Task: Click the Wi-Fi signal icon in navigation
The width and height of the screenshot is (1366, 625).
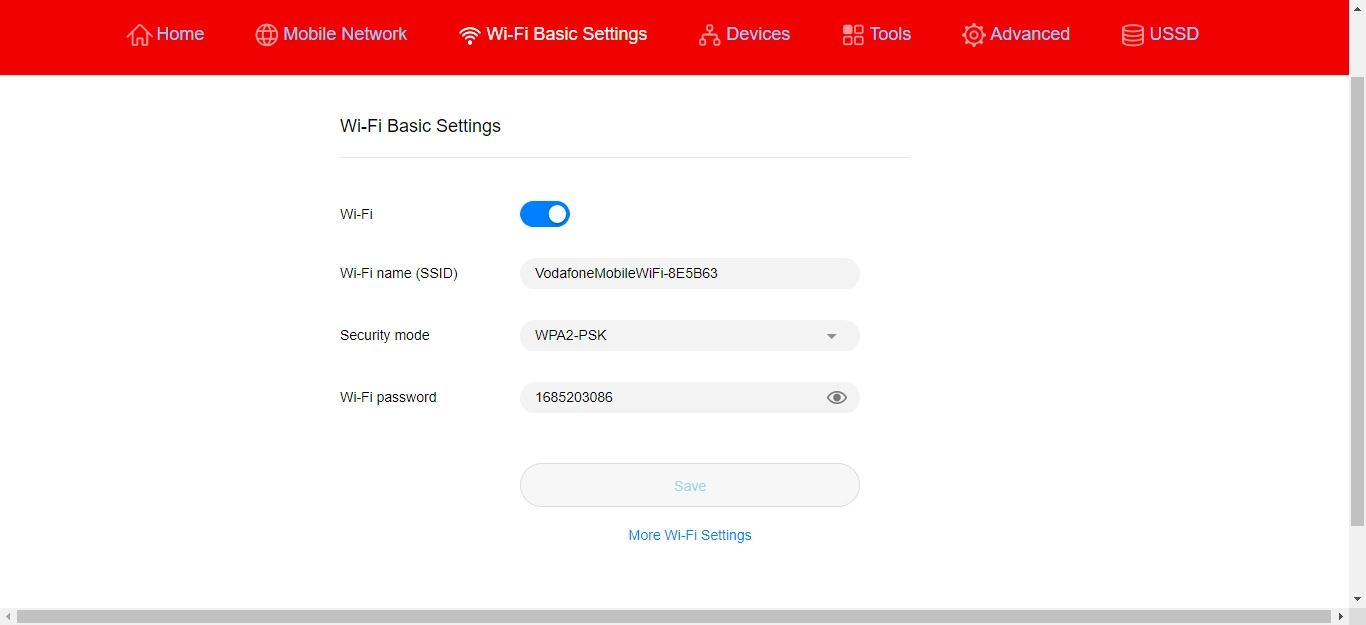Action: point(469,35)
